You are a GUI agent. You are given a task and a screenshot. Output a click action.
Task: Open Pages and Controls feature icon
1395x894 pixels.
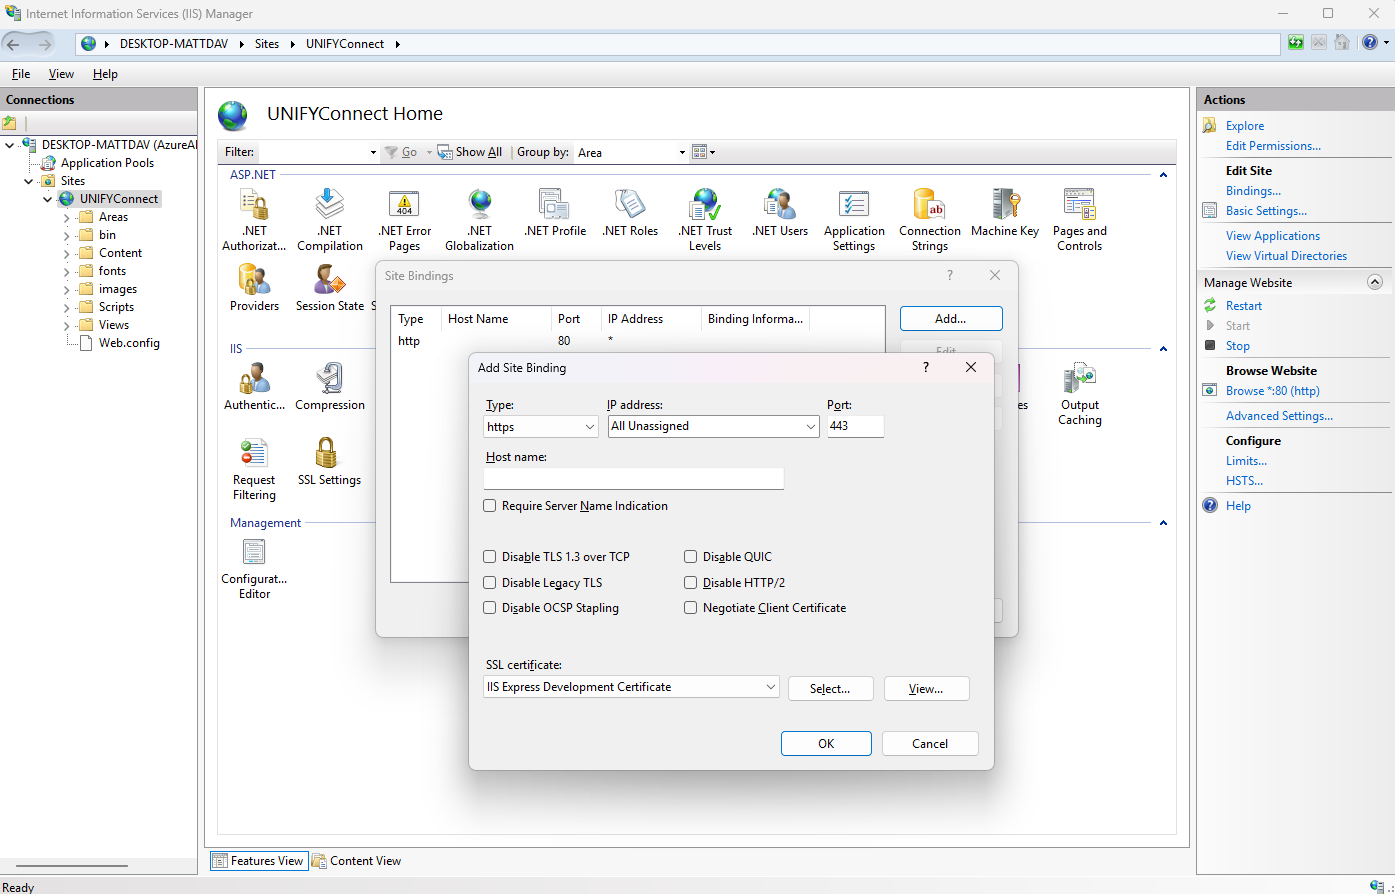(x=1079, y=205)
